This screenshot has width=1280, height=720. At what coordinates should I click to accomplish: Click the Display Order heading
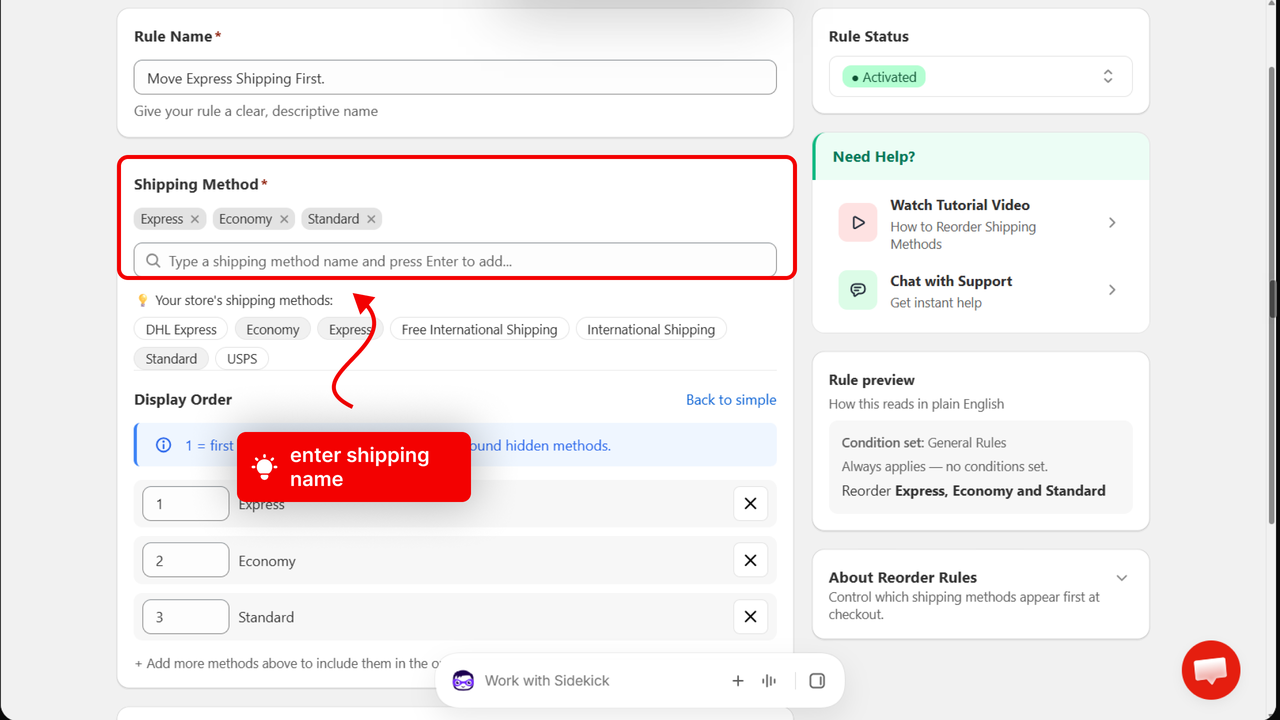coord(183,400)
